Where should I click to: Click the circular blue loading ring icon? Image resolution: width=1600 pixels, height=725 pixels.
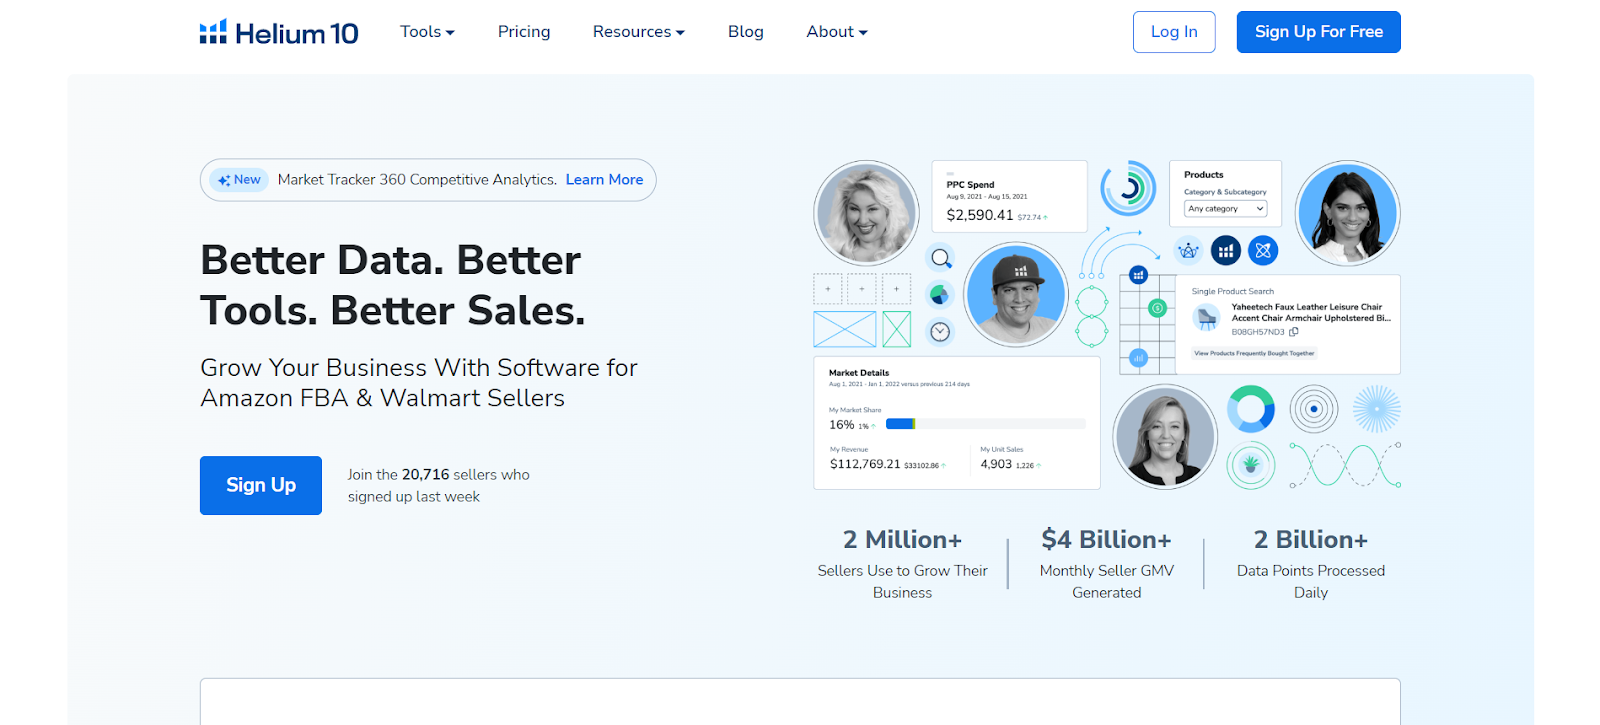pos(1128,188)
